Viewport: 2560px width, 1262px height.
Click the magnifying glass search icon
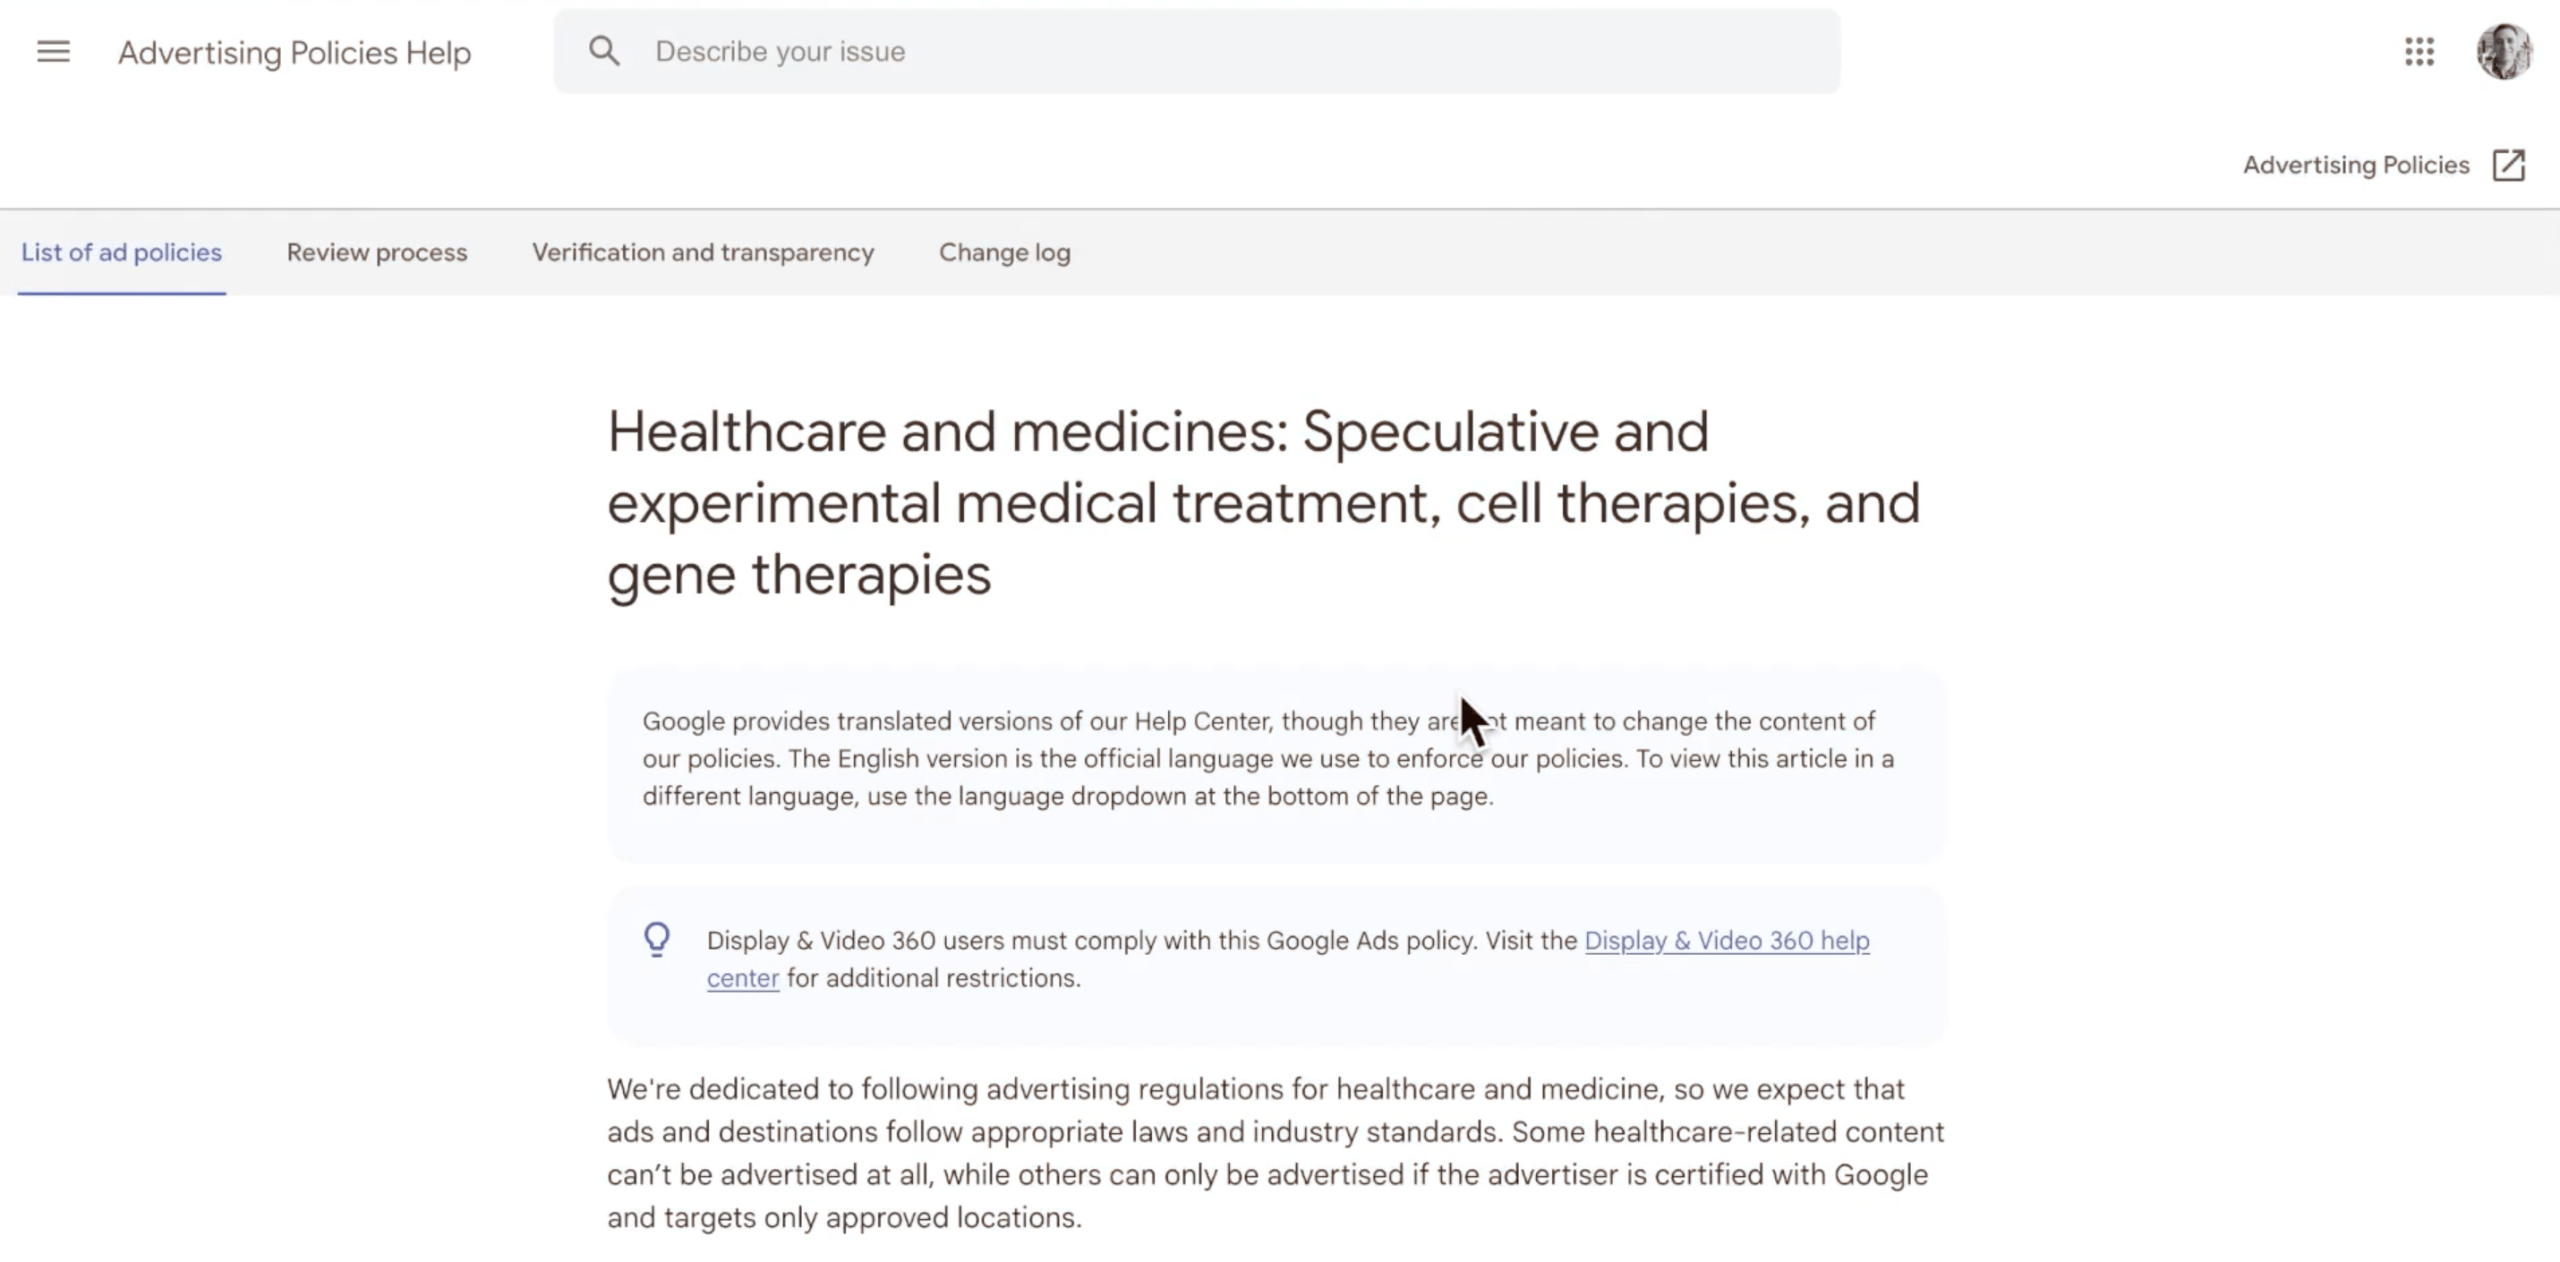604,52
